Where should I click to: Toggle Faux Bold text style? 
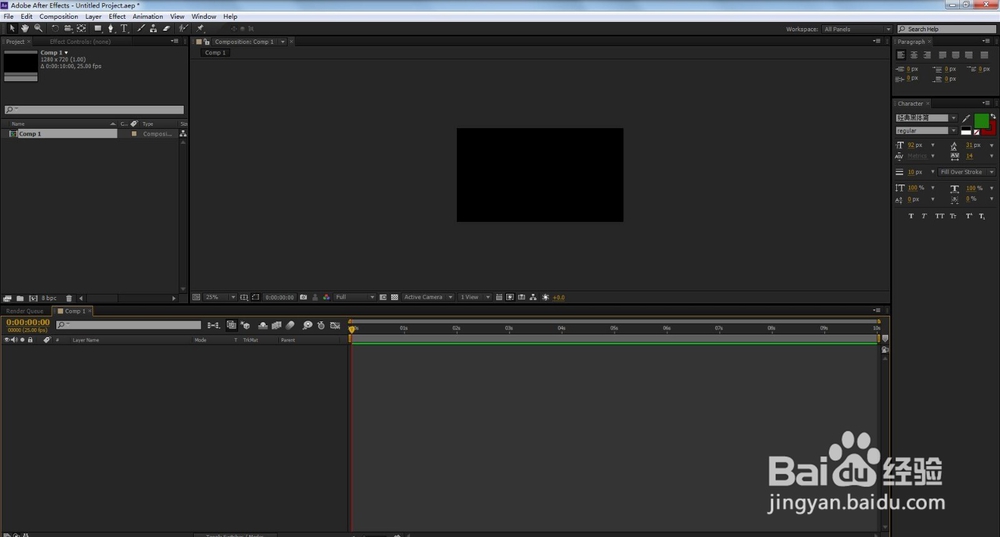point(911,216)
